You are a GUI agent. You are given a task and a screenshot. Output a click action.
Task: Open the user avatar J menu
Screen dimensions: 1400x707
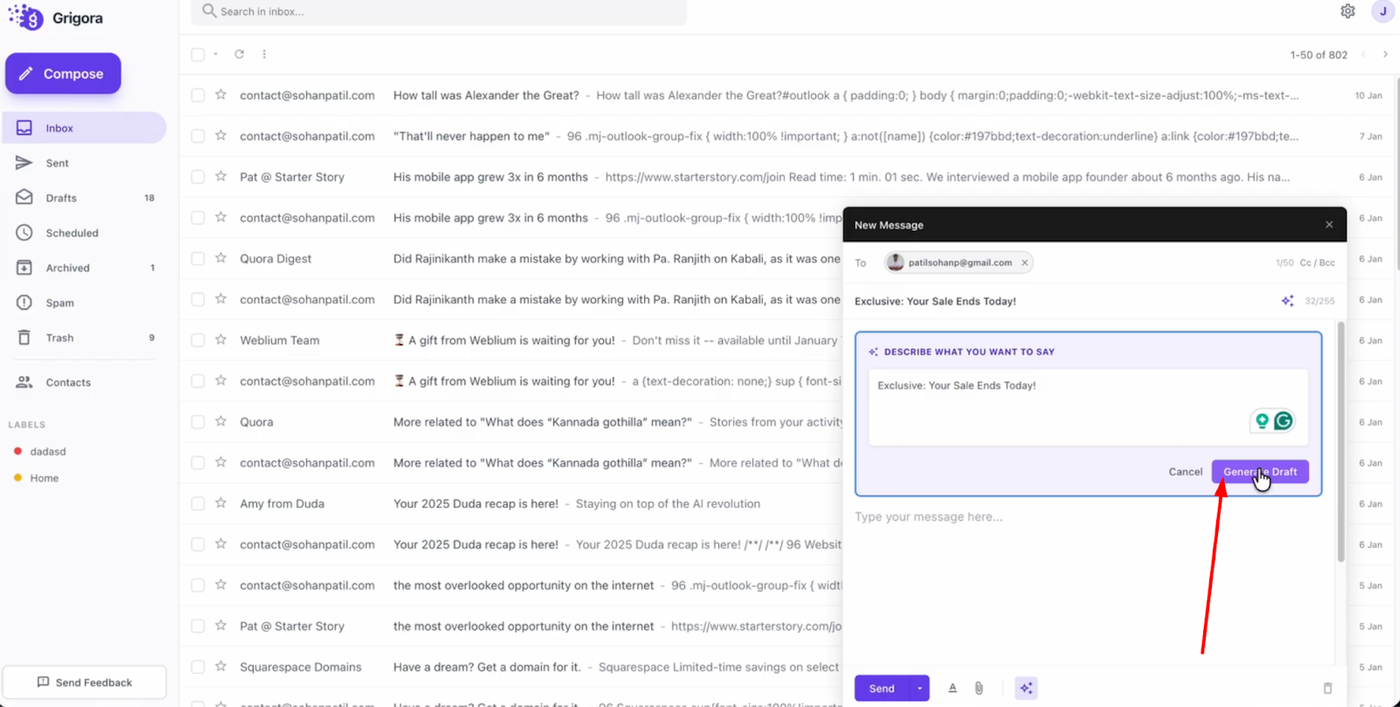coord(1385,11)
